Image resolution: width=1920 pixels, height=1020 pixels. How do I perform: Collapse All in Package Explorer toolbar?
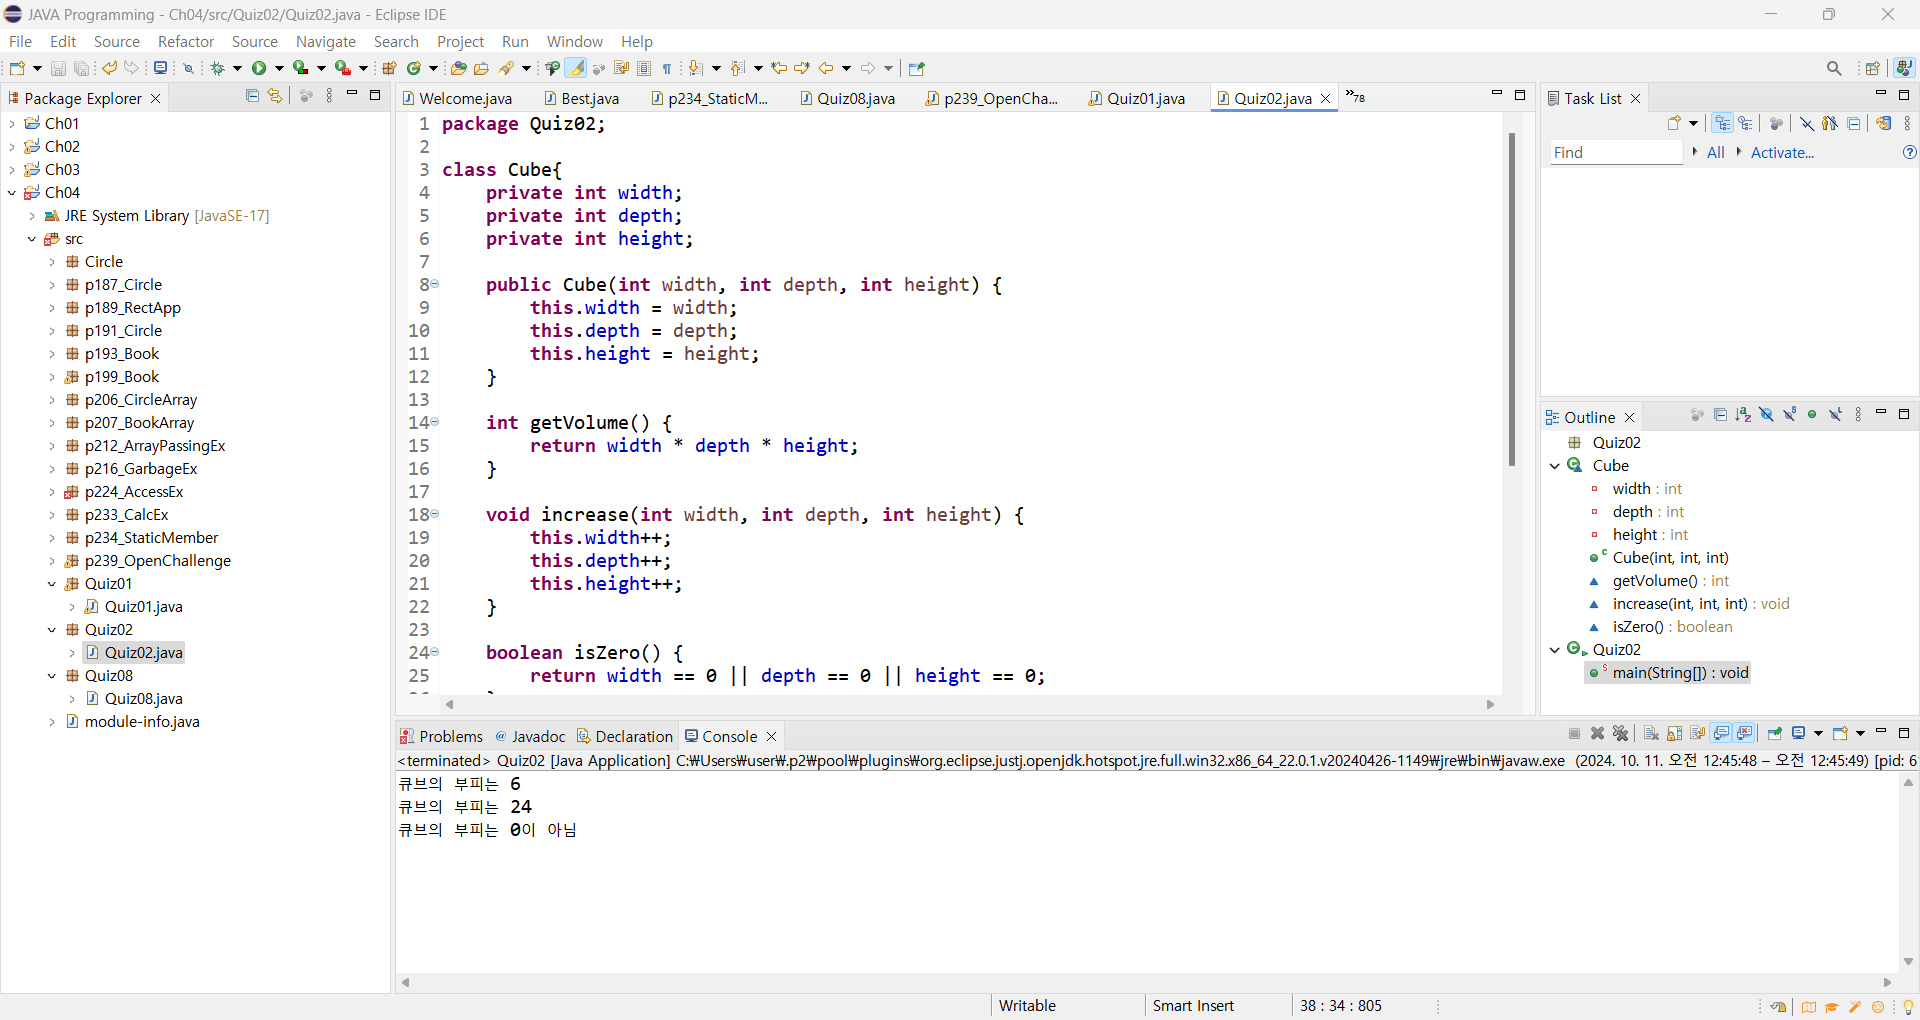[x=252, y=96]
